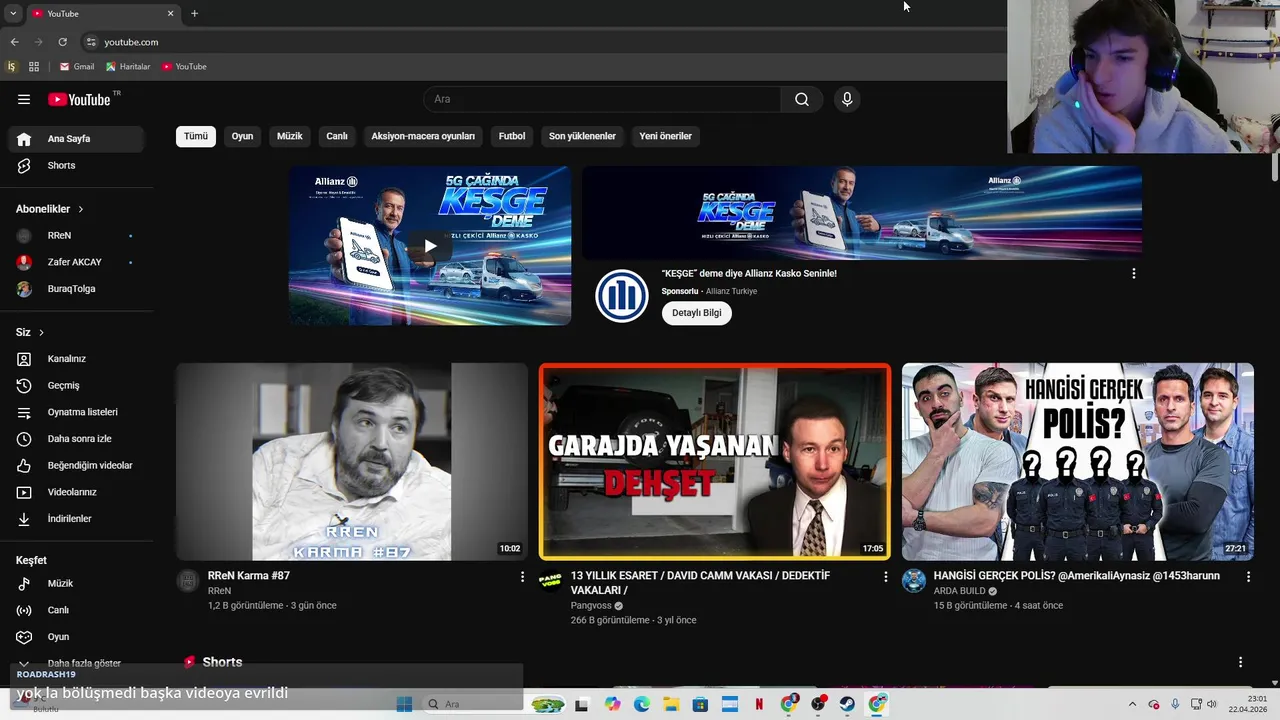Open Zafer AKCAY subscription

(76, 262)
